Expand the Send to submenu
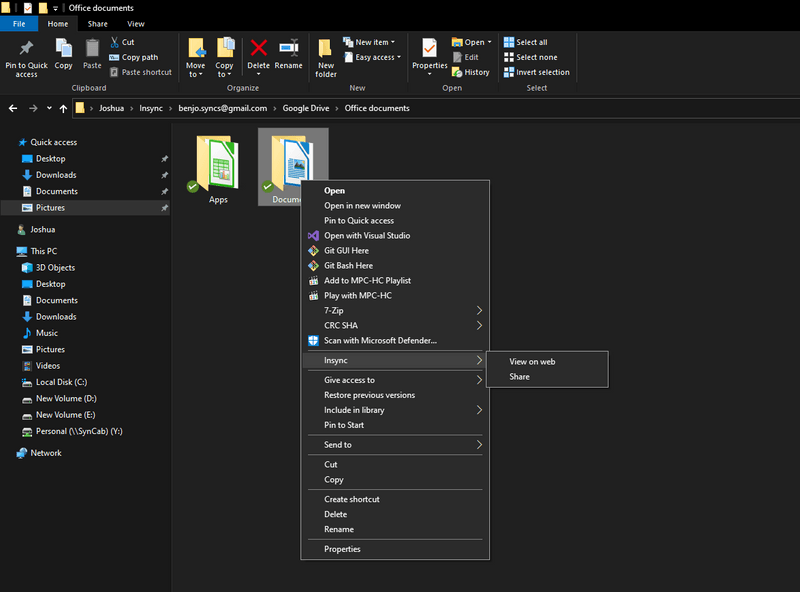This screenshot has width=800, height=592. pyautogui.click(x=340, y=444)
